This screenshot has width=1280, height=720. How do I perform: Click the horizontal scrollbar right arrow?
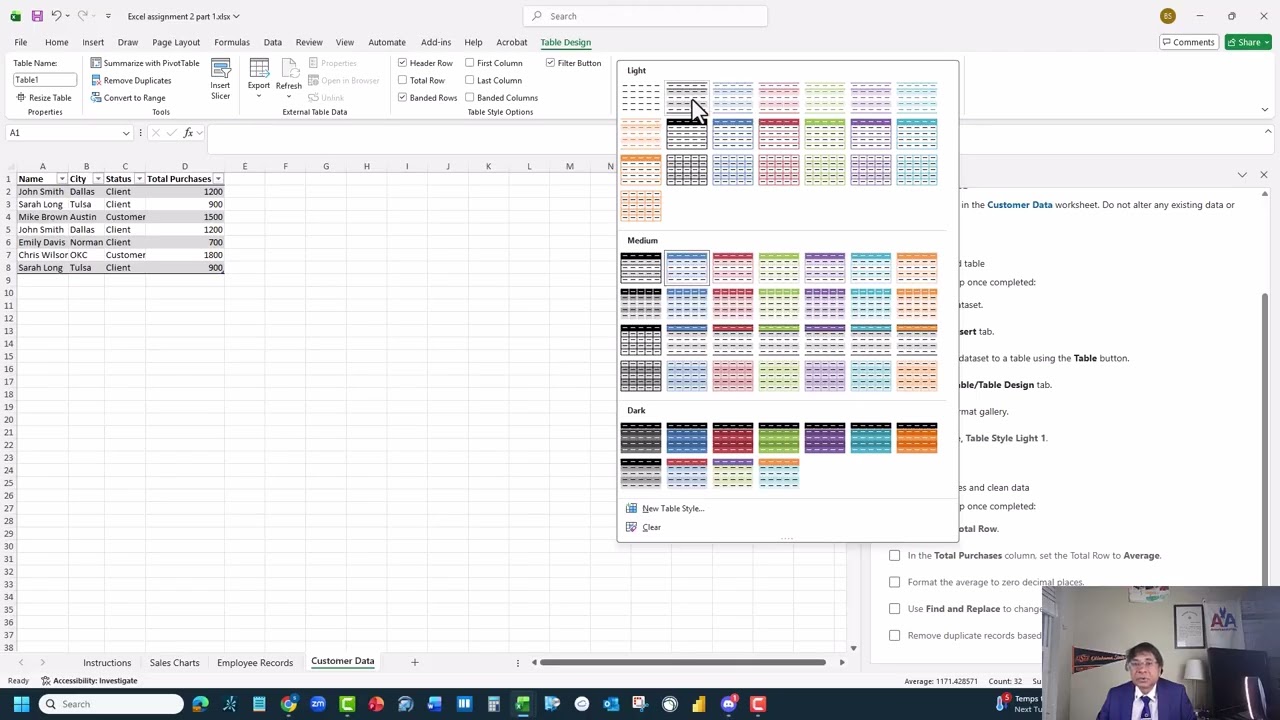click(x=842, y=662)
